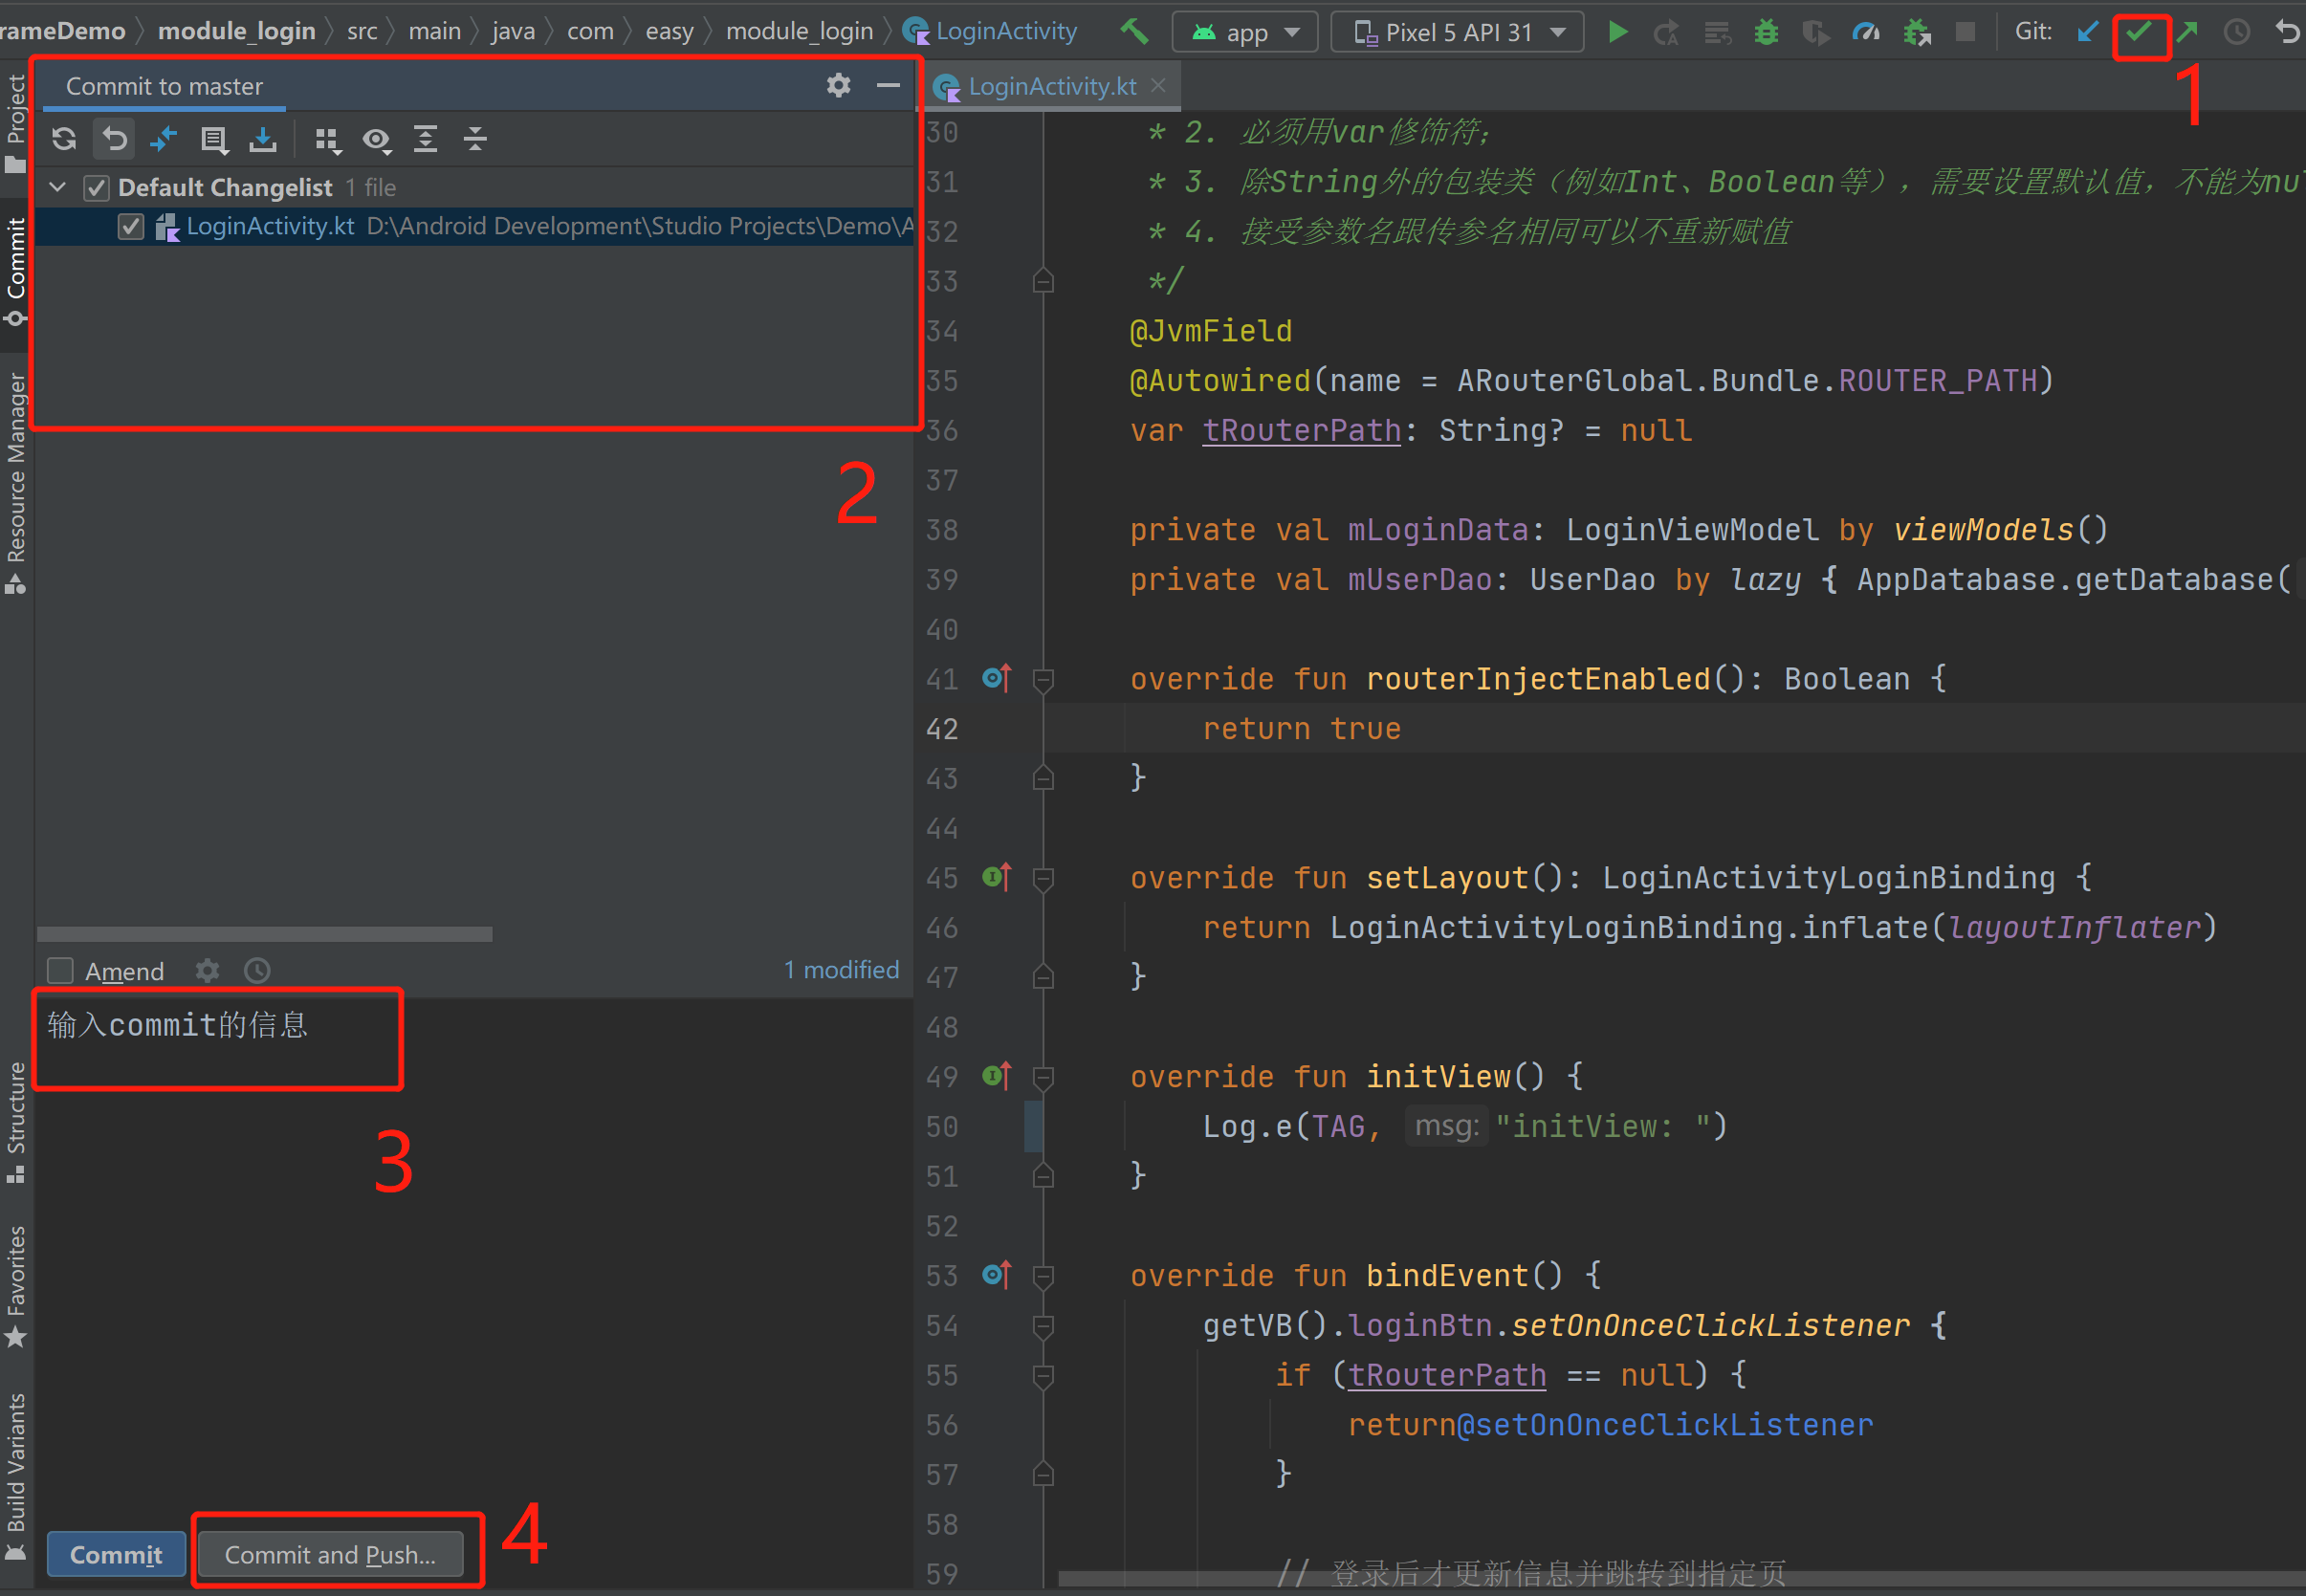Click Apply Changes and Restart Activity icon
The width and height of the screenshot is (2306, 1596).
(x=1667, y=33)
